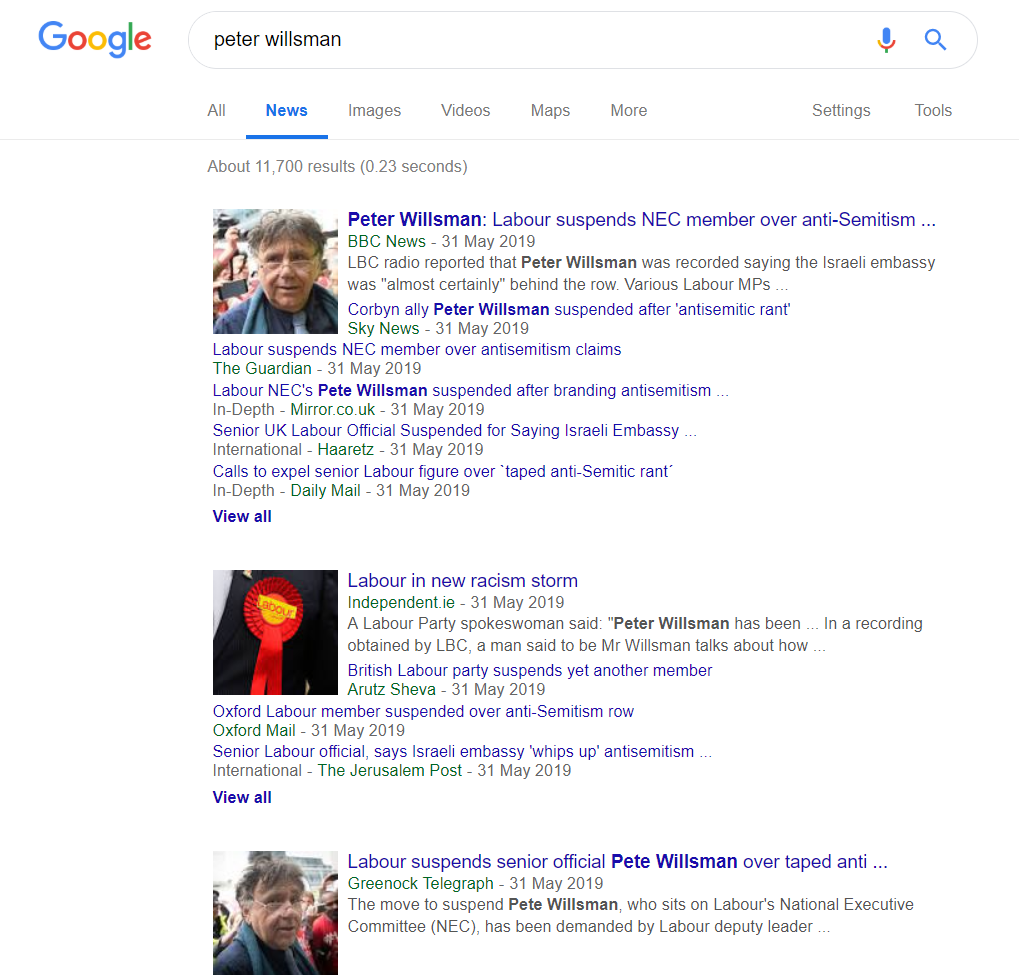Click the magnifying glass search icon
The image size is (1019, 975).
click(x=935, y=40)
